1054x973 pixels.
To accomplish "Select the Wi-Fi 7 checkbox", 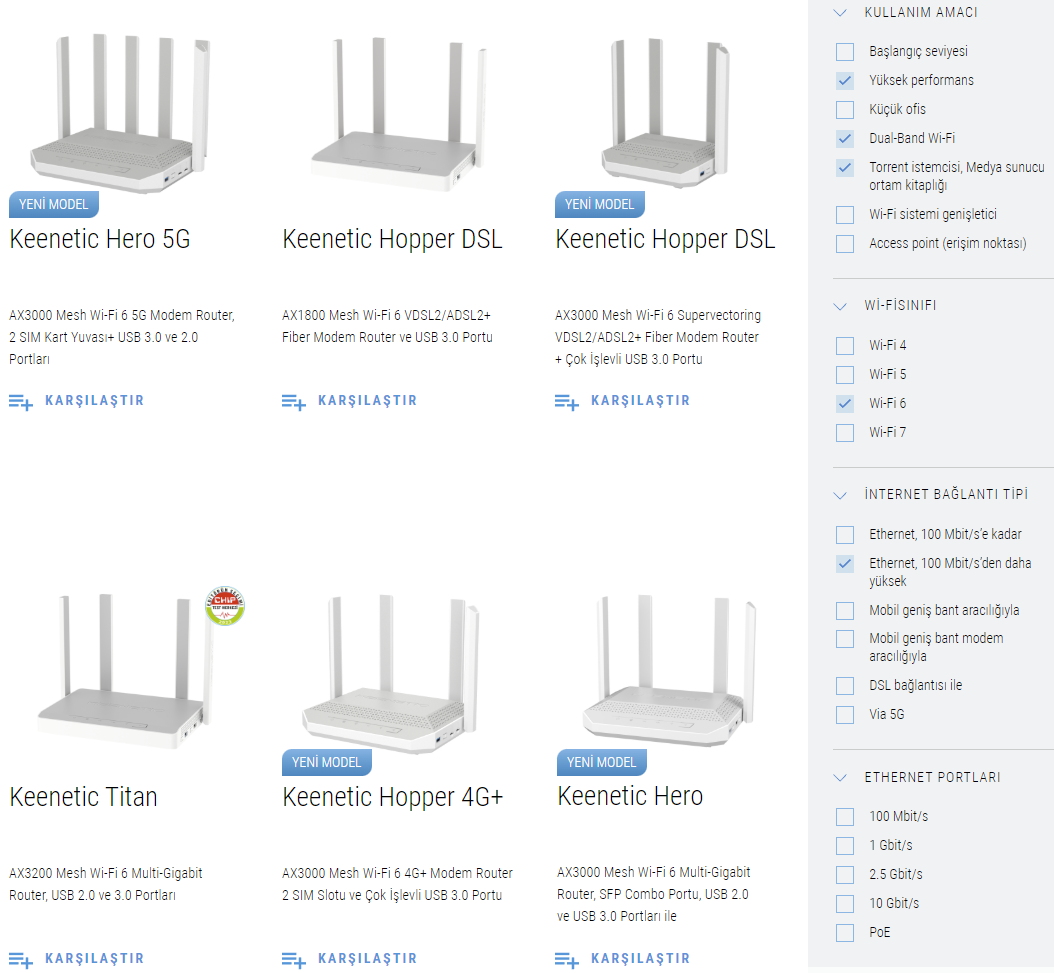I will pos(845,432).
